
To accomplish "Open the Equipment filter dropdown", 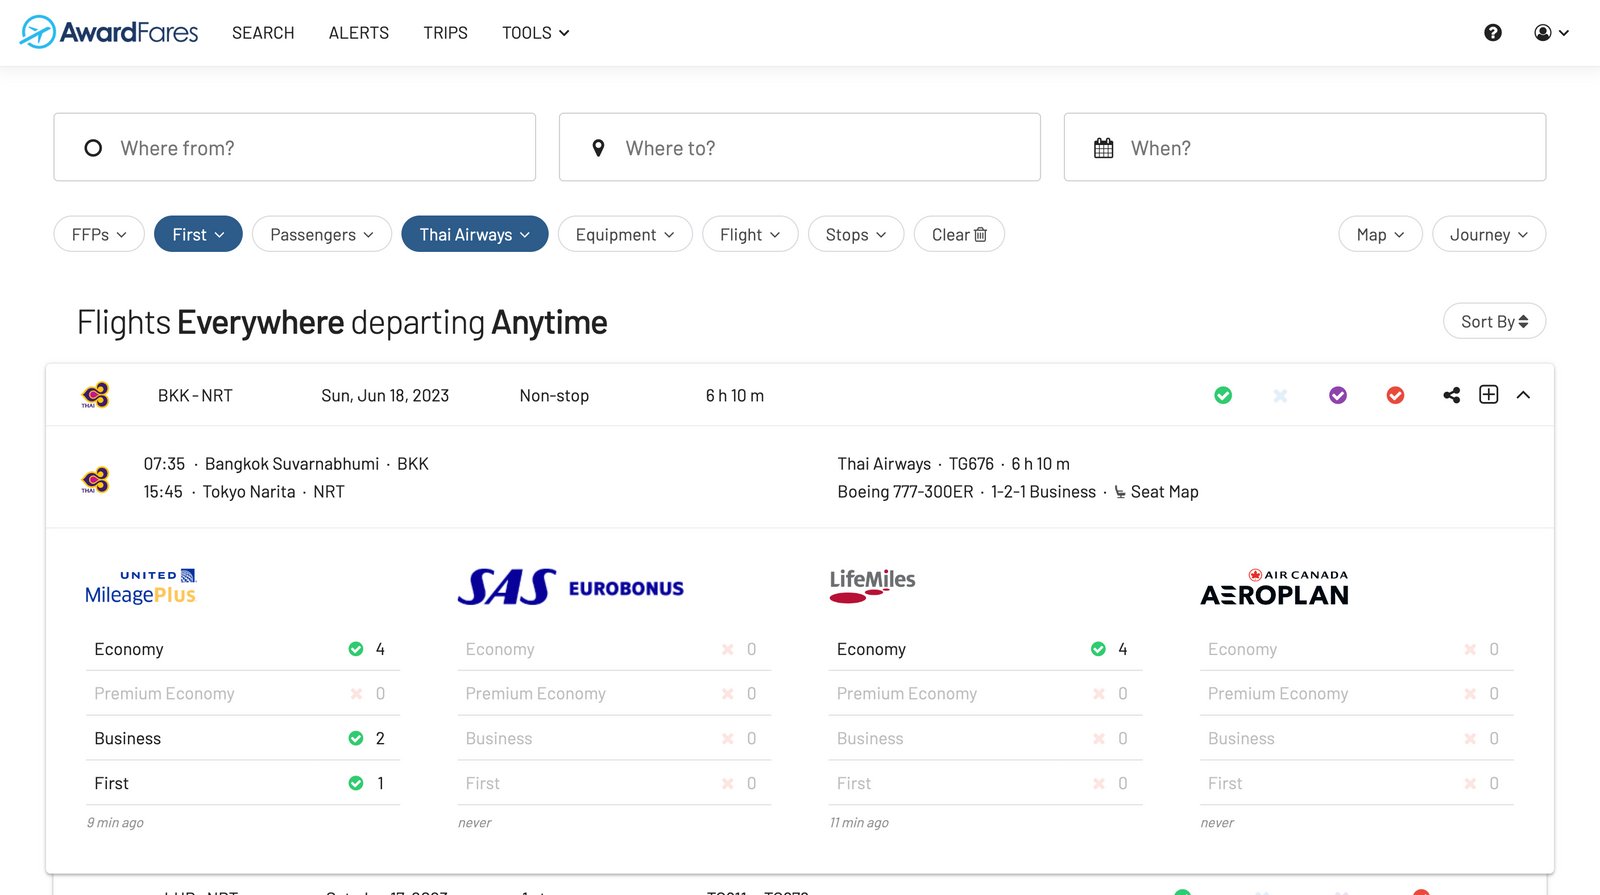I will (x=625, y=234).
